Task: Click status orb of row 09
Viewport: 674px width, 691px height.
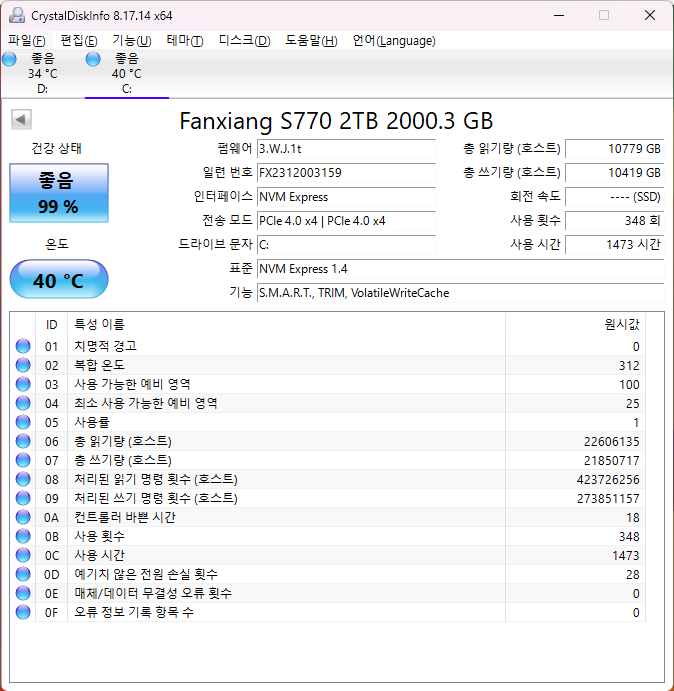Action: [x=23, y=498]
